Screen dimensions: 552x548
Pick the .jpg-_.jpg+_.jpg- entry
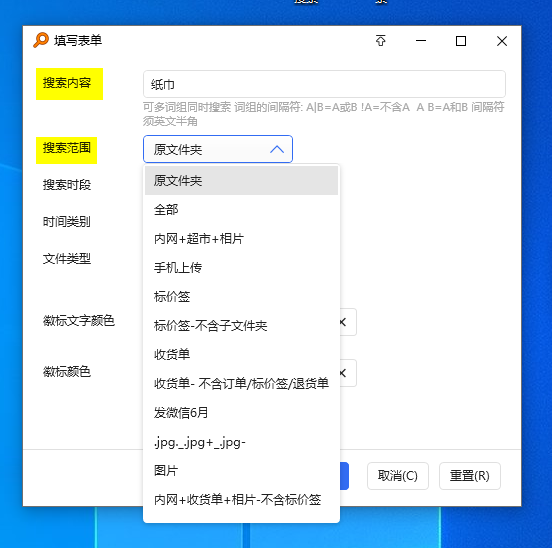coord(241,442)
